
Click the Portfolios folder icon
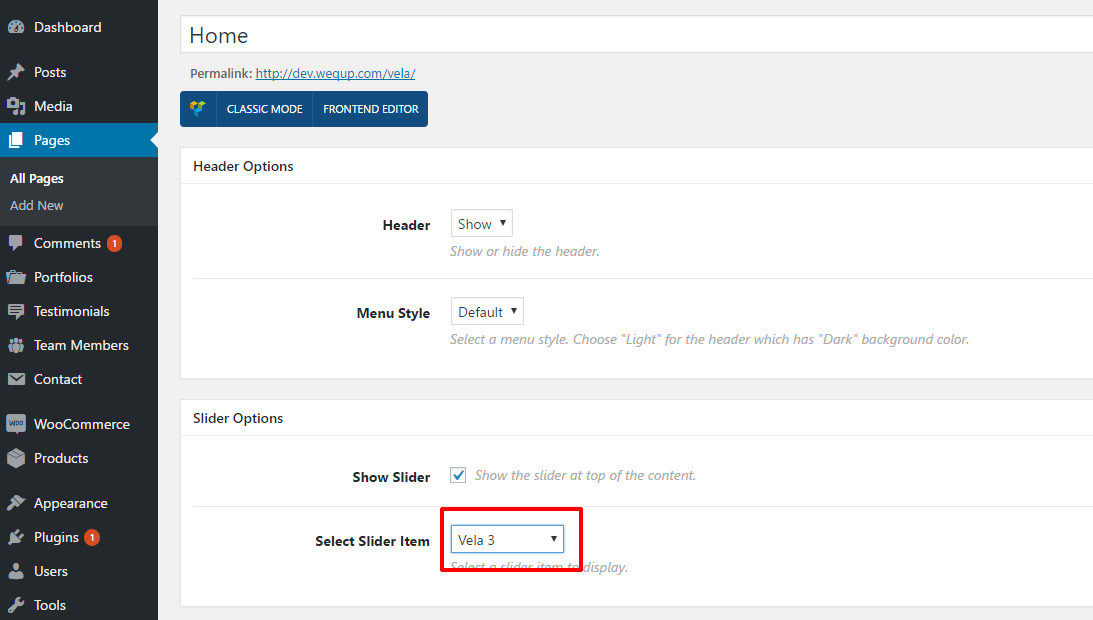click(16, 277)
